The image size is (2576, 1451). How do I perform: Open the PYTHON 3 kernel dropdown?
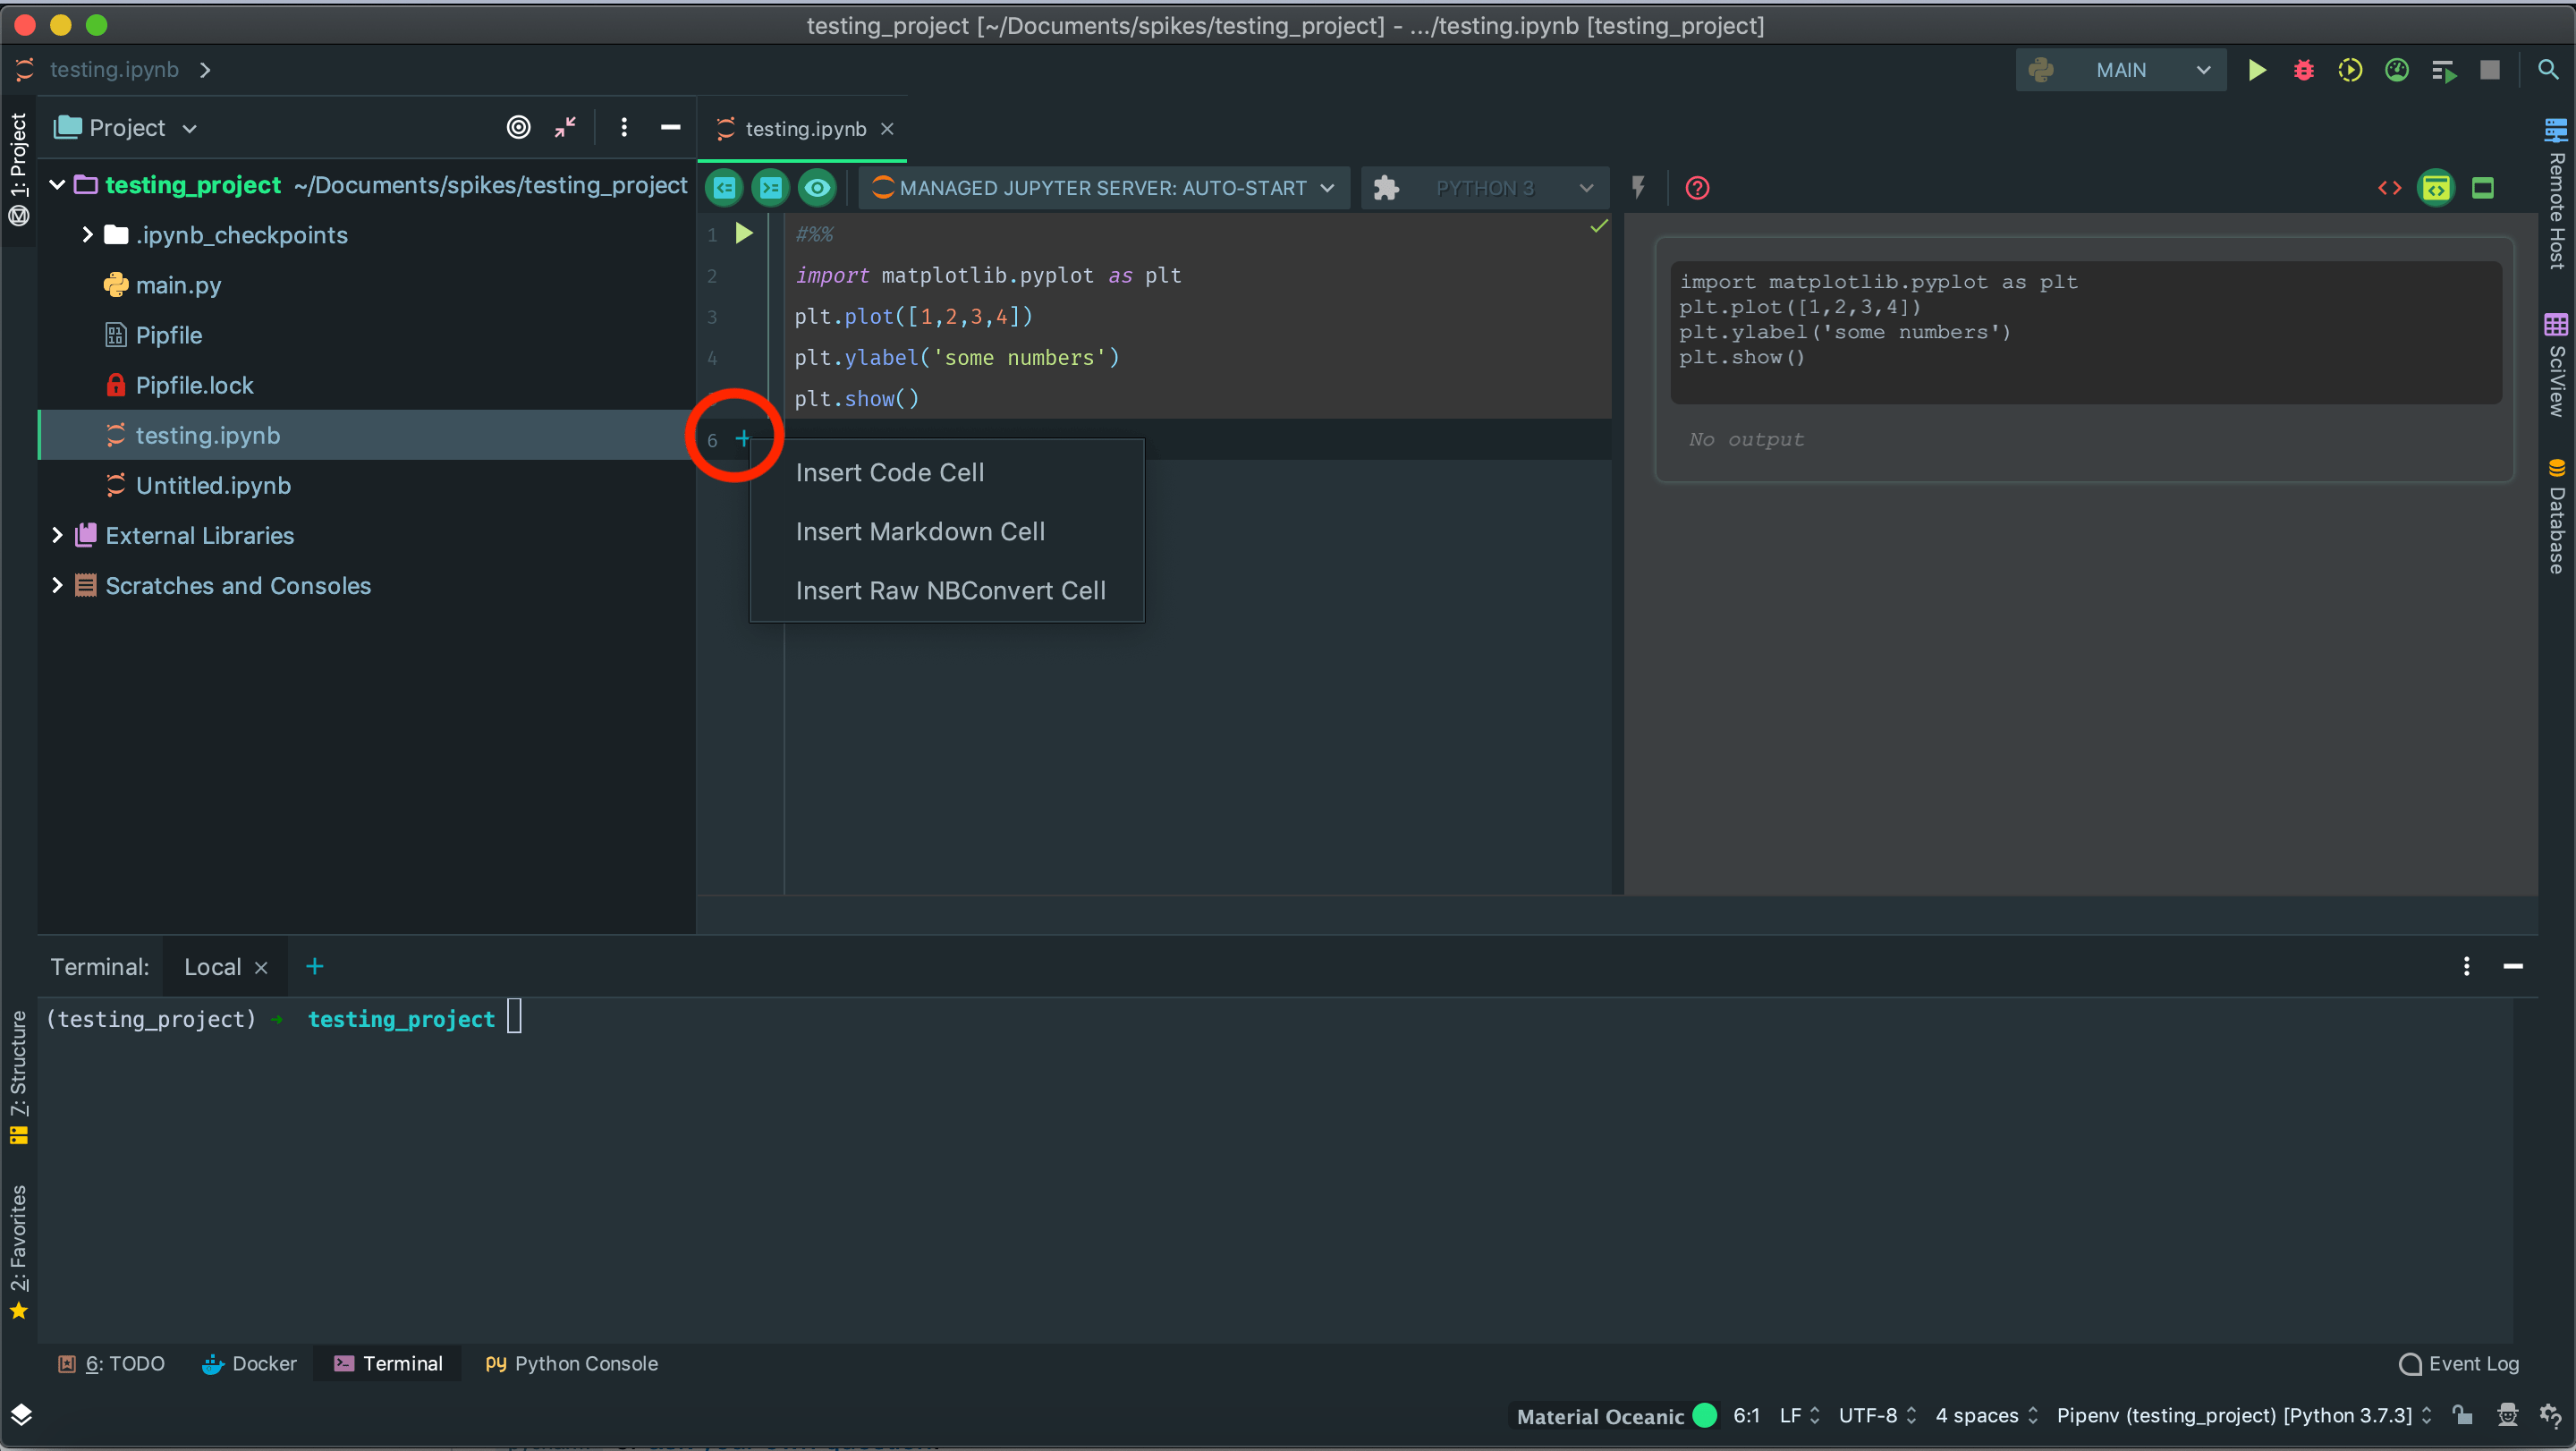[1484, 187]
